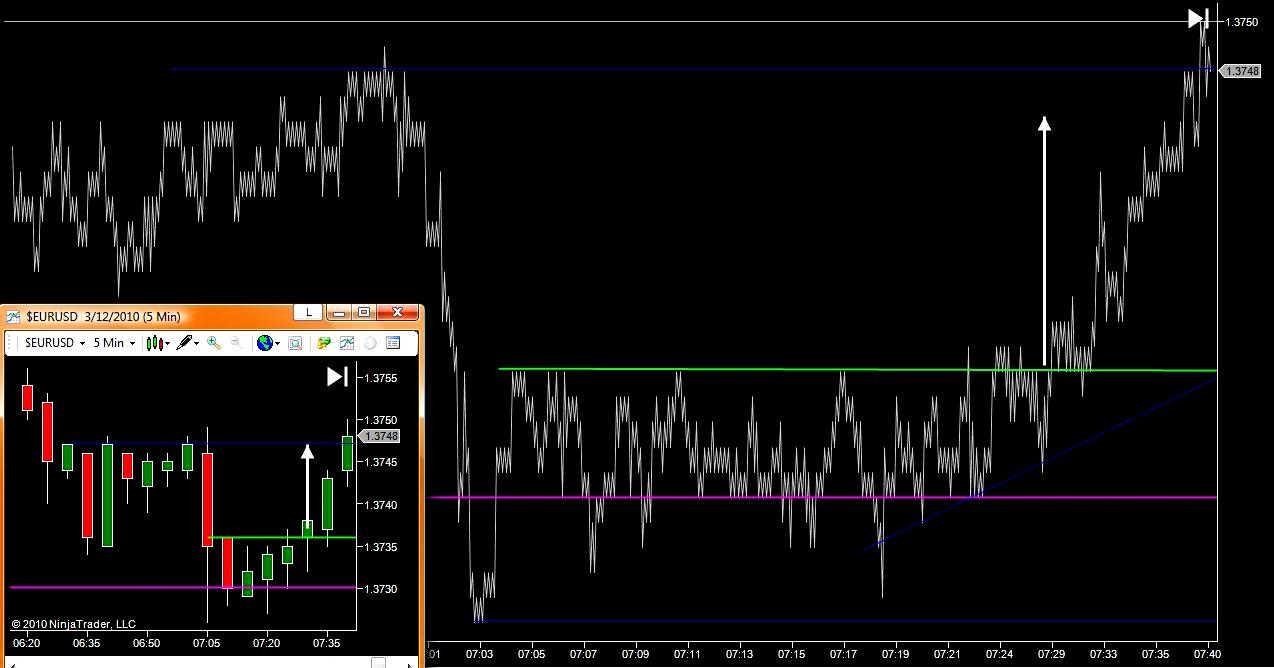Click the 07:29 time label on large chart
Screen dimensions: 1274x668
[x=1051, y=654]
